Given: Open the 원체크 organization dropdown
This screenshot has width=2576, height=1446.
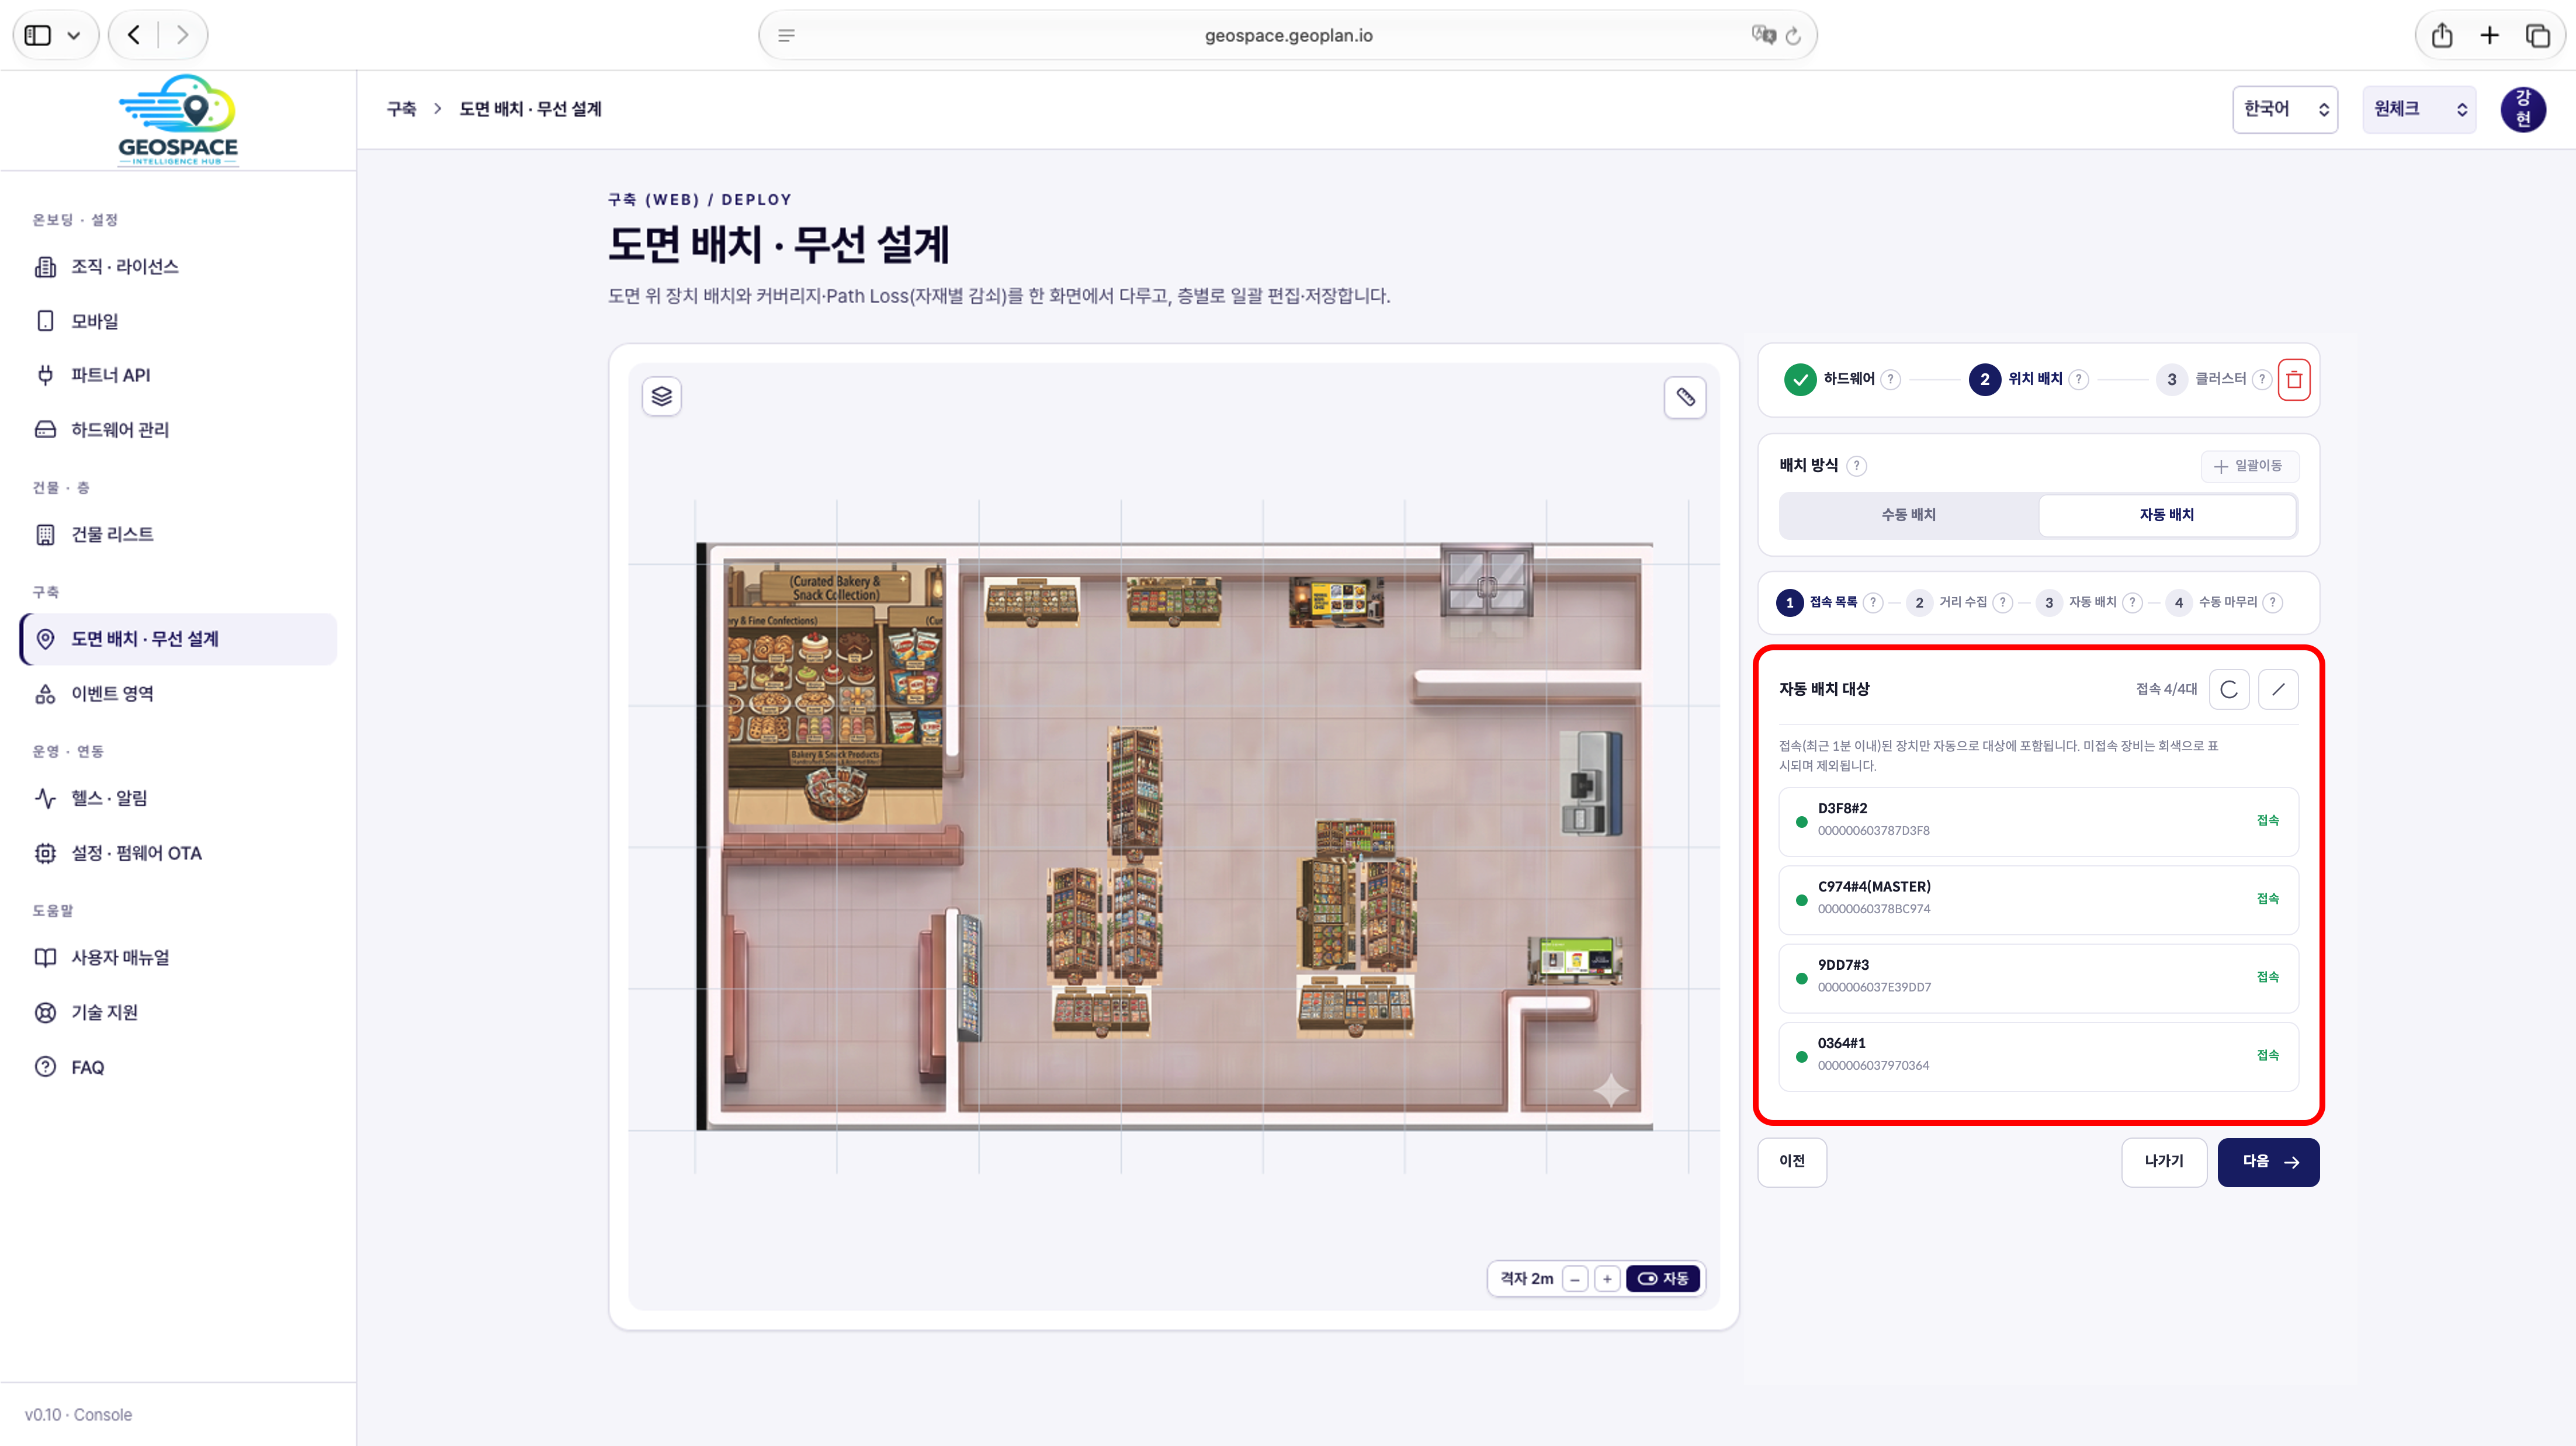Looking at the screenshot, I should click(x=2418, y=109).
